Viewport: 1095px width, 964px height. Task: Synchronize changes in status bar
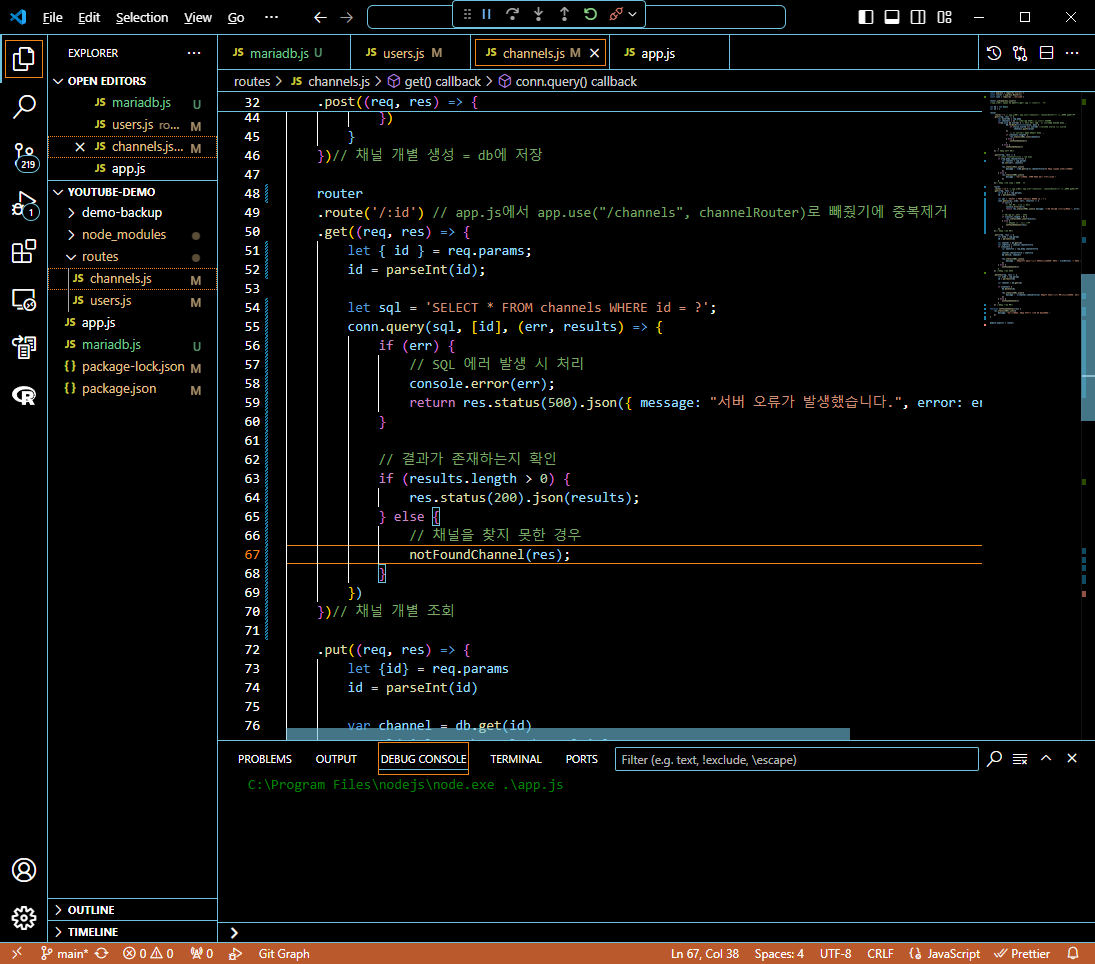tap(102, 954)
